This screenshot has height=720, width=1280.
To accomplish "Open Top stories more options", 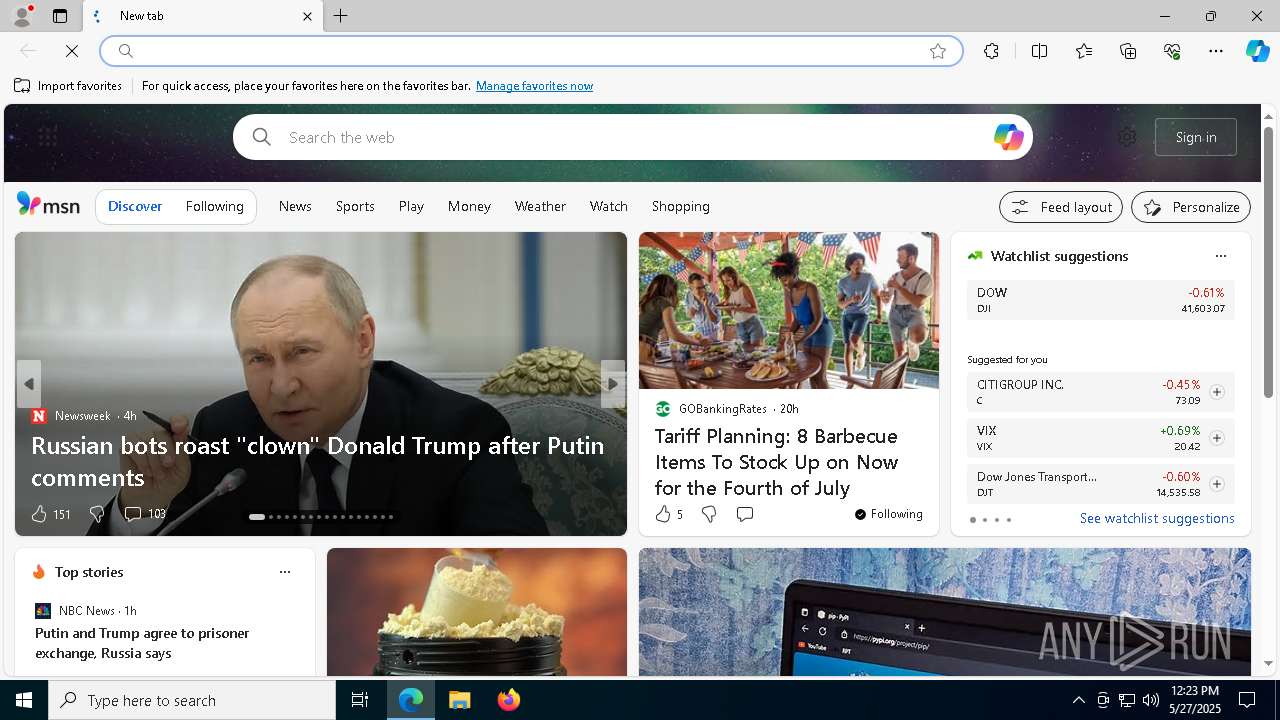I will (x=284, y=572).
